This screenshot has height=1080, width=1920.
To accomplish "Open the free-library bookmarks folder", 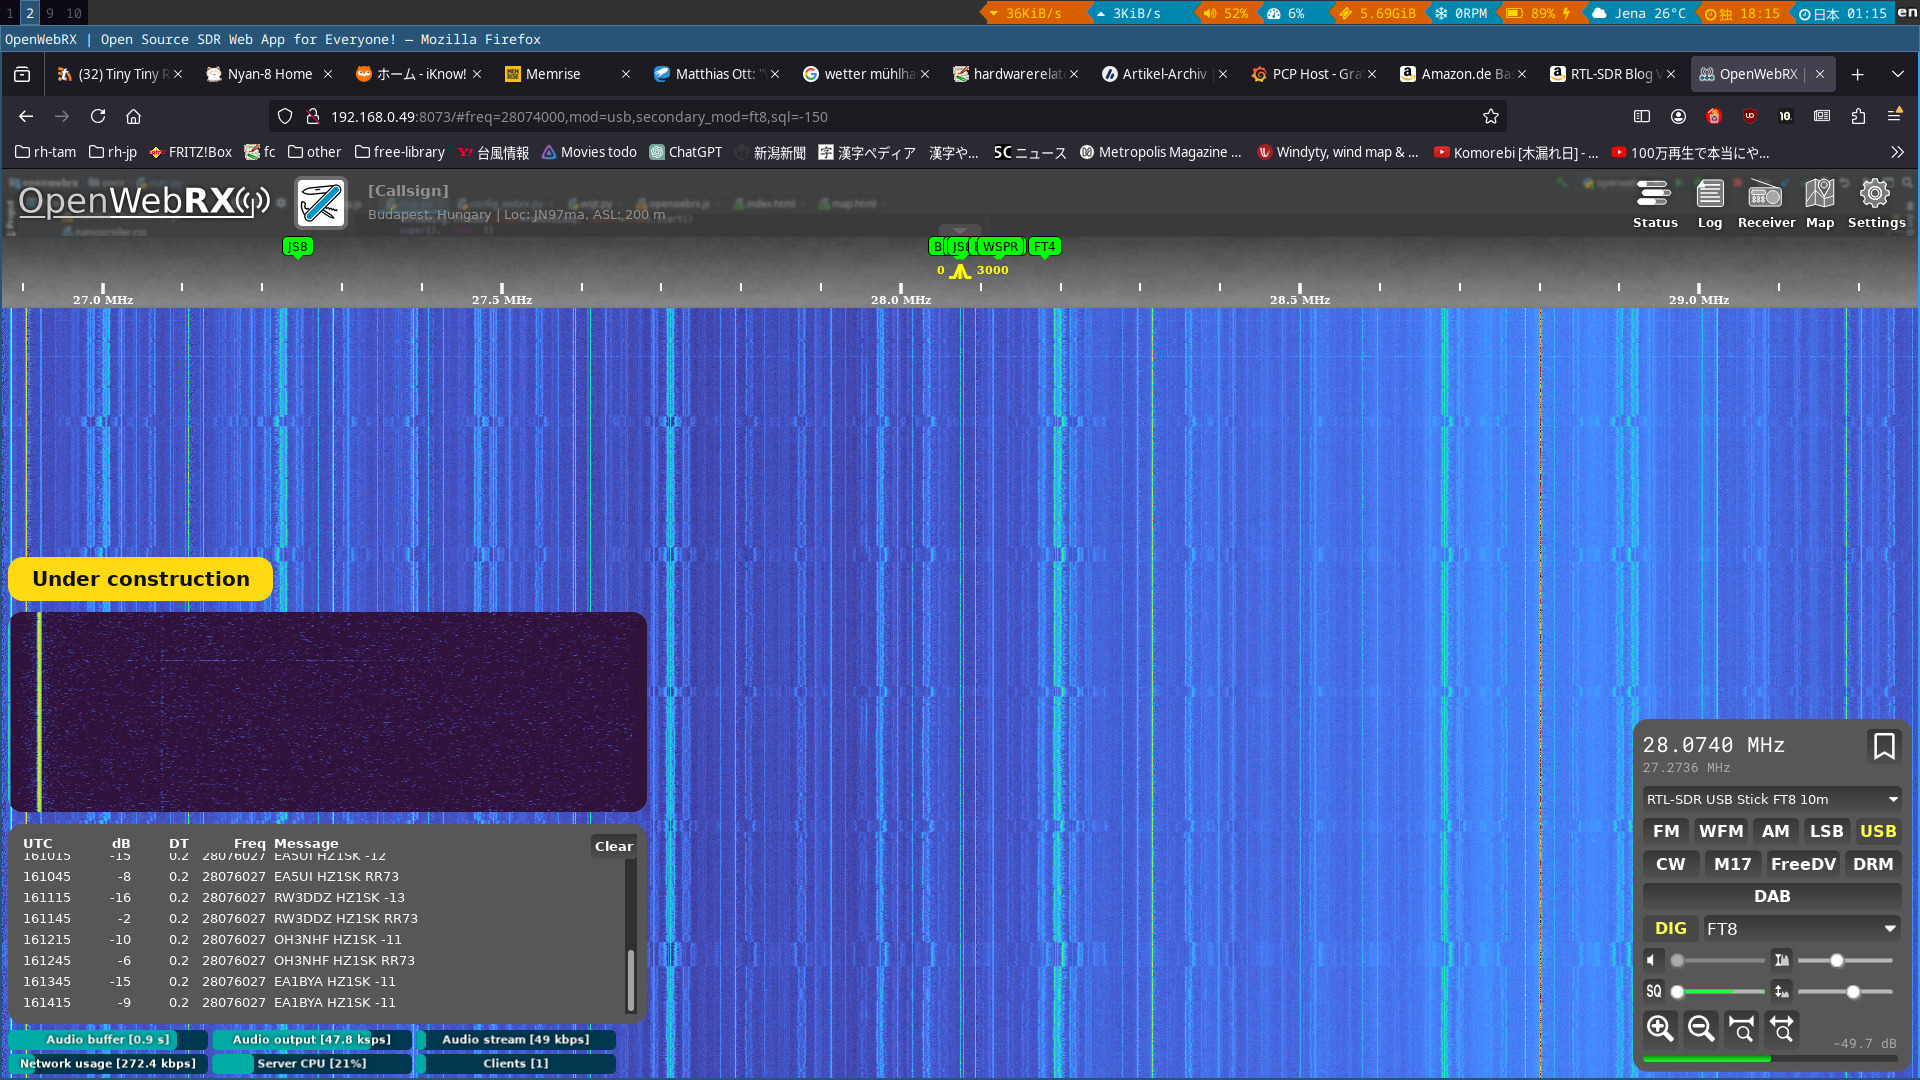I will pos(400,152).
